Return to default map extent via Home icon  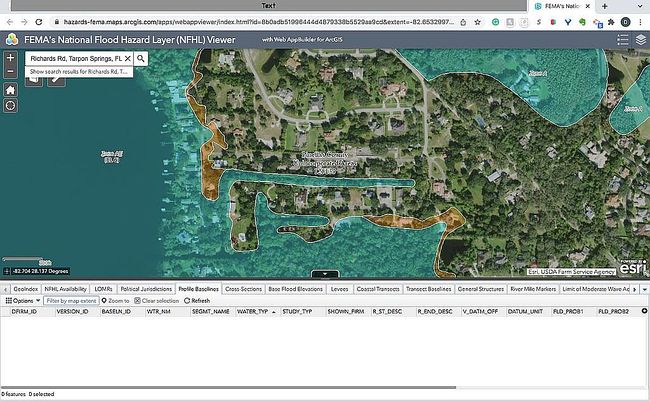(x=10, y=90)
